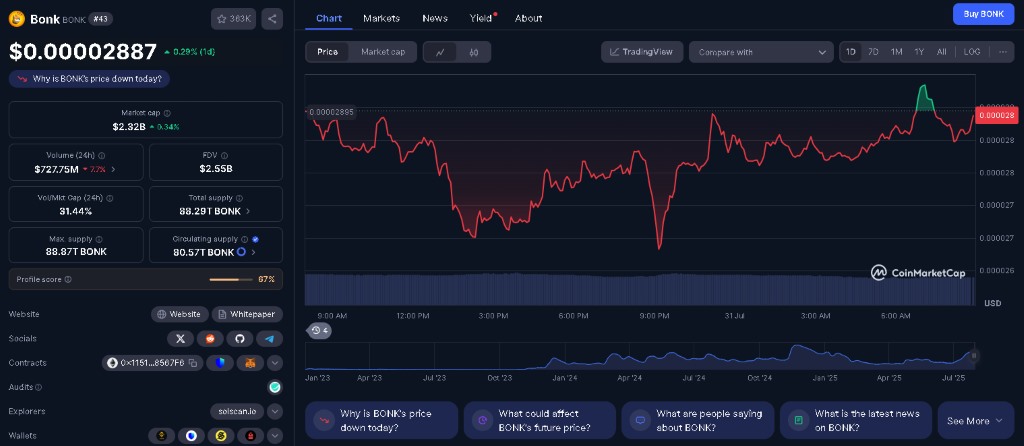Open the News tab

tap(435, 18)
